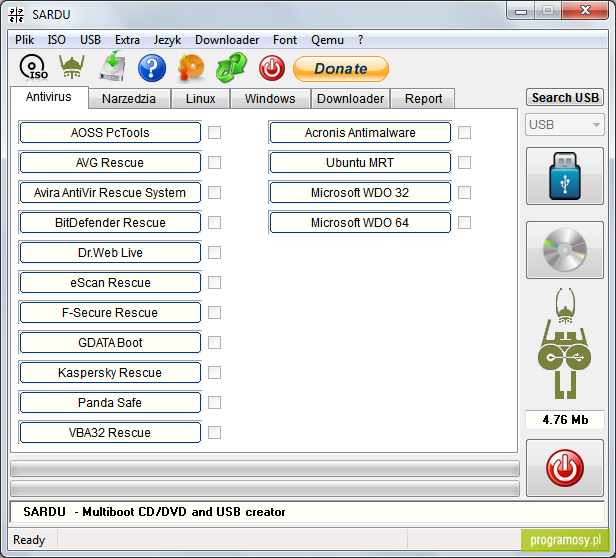Click the AVG Rescue button
This screenshot has height=558, width=616.
pyautogui.click(x=110, y=162)
